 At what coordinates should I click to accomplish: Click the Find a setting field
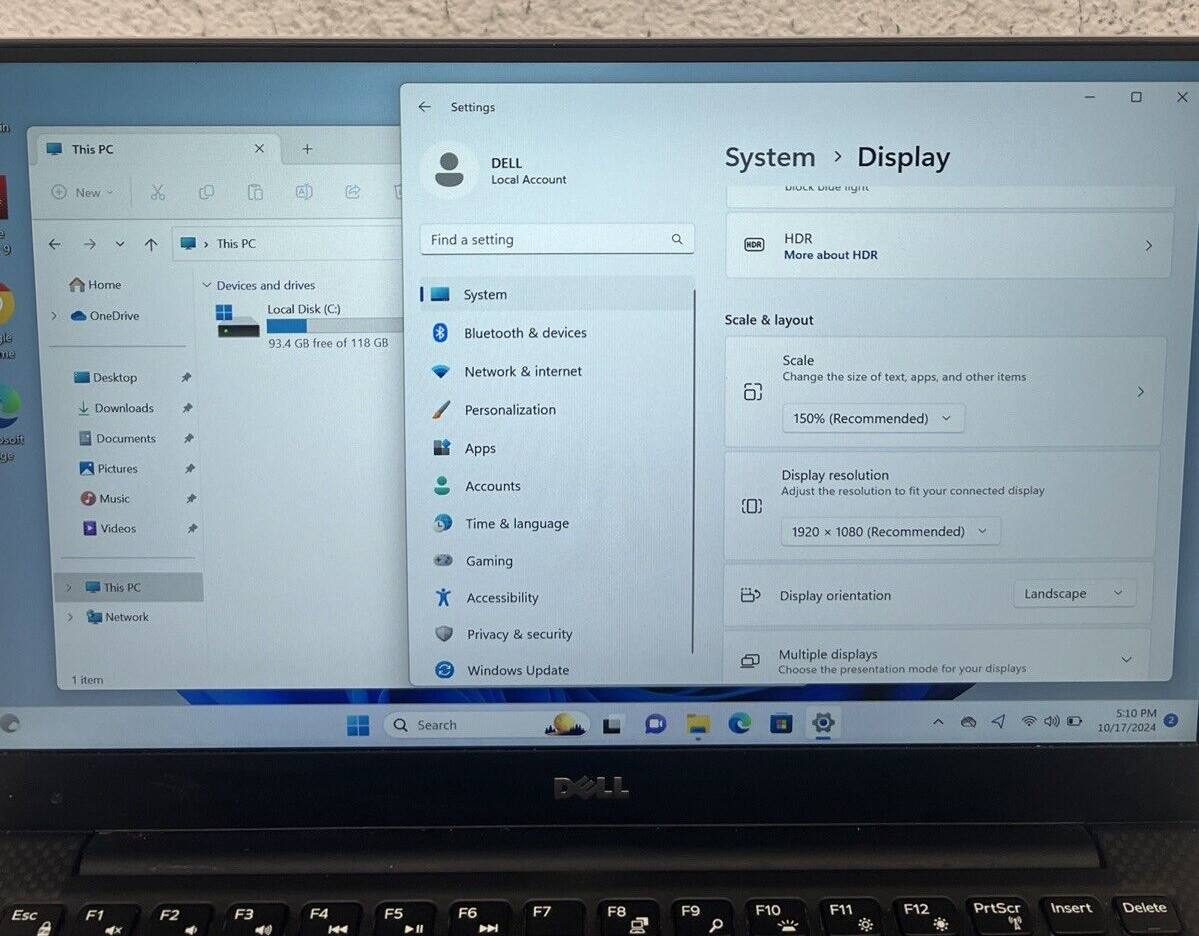[x=557, y=239]
